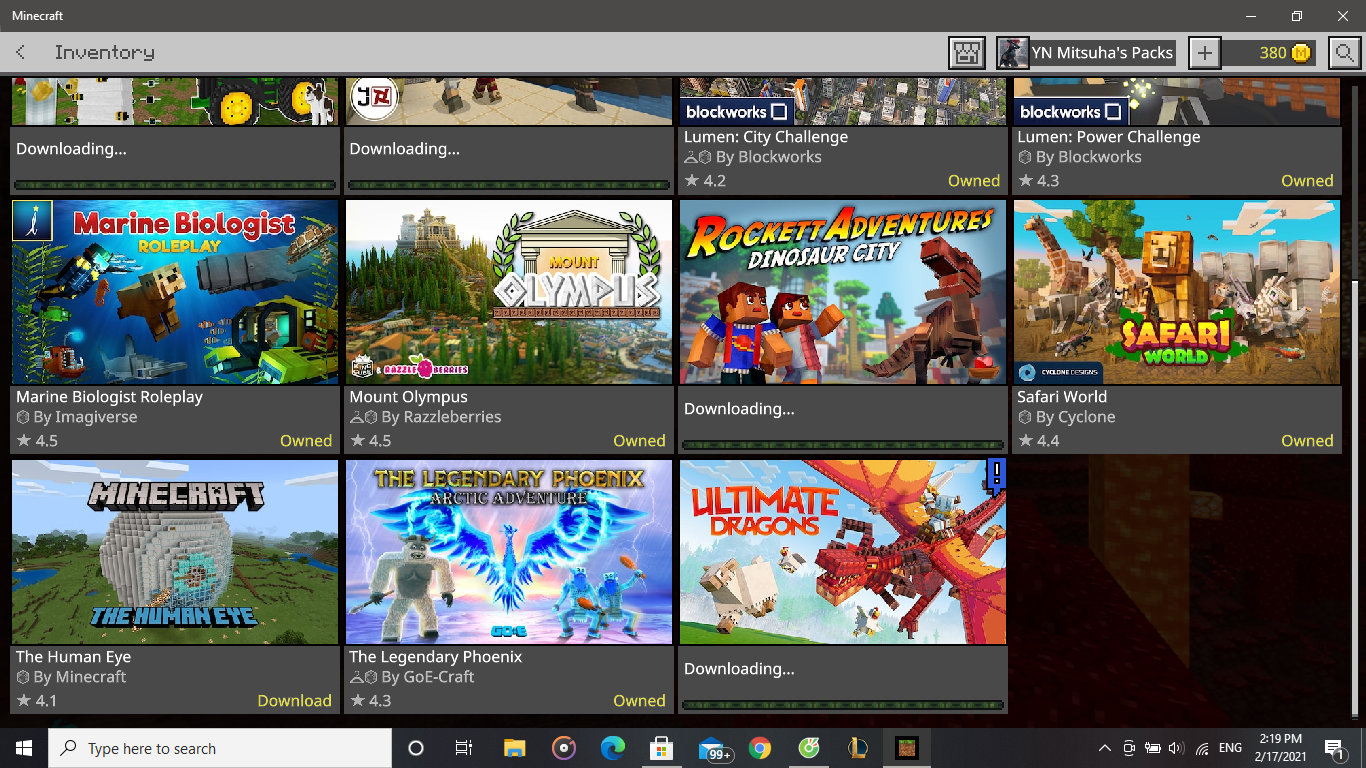
Task: Click the ENG language indicator
Action: pyautogui.click(x=1230, y=748)
